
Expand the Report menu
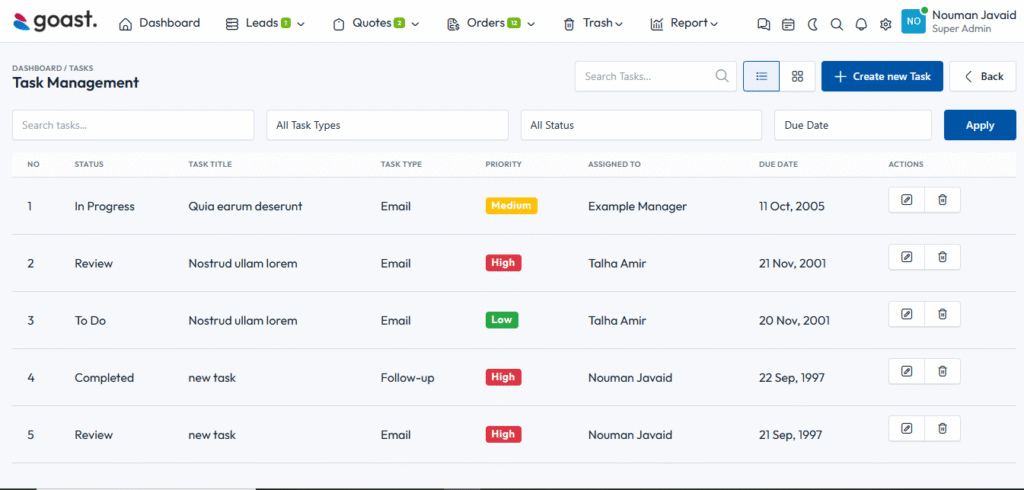pos(684,24)
